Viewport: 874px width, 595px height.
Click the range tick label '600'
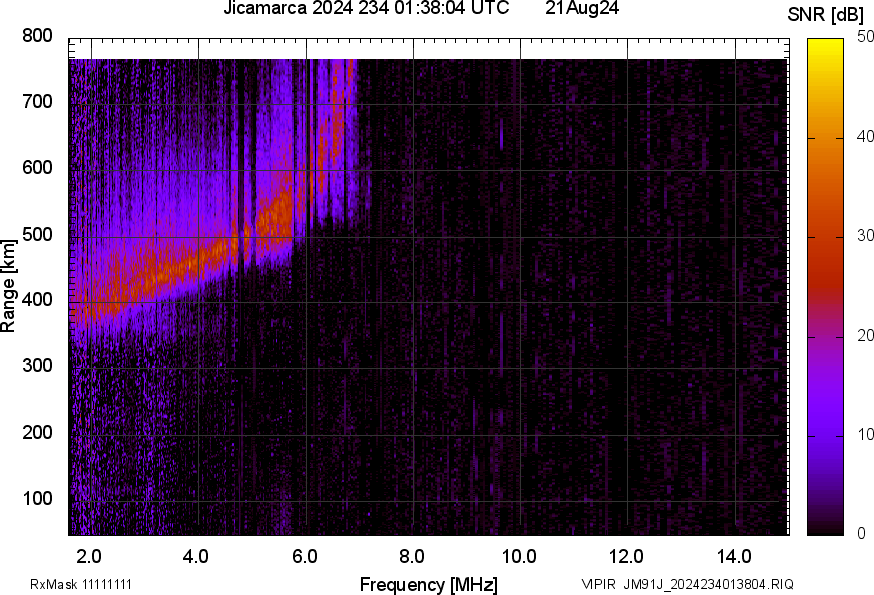(37, 168)
